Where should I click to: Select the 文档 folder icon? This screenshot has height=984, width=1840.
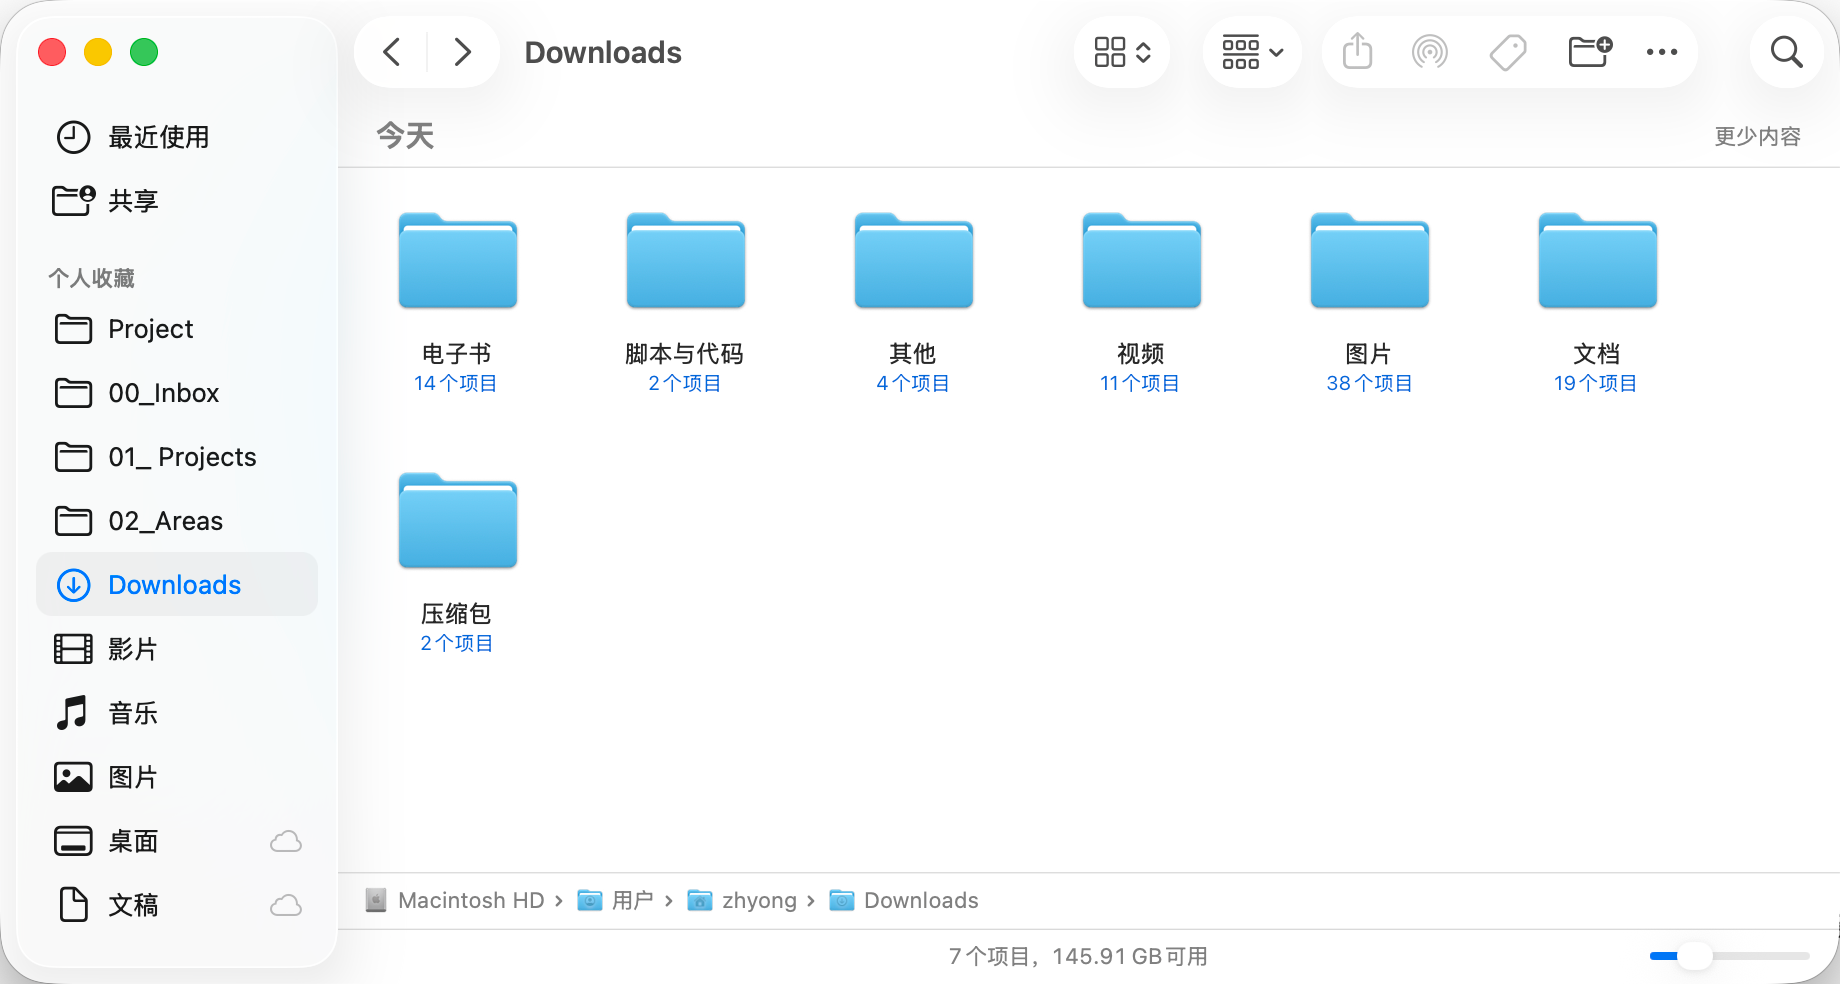(1598, 260)
